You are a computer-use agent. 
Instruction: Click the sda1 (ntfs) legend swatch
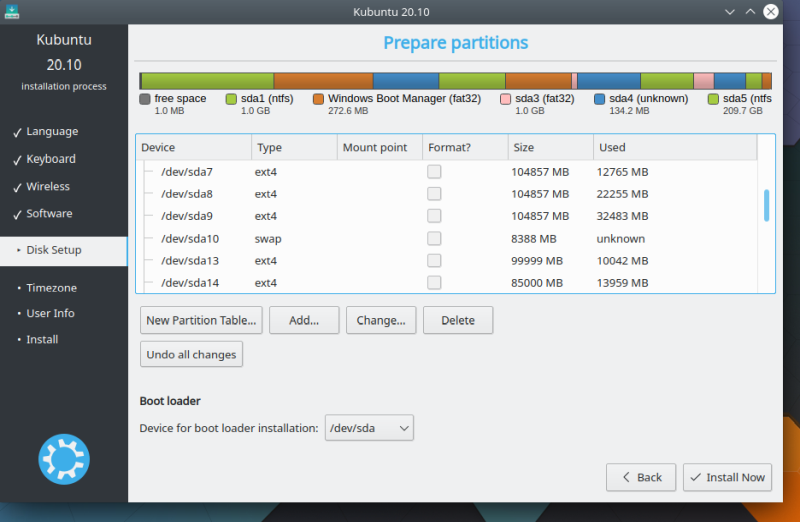pos(231,99)
